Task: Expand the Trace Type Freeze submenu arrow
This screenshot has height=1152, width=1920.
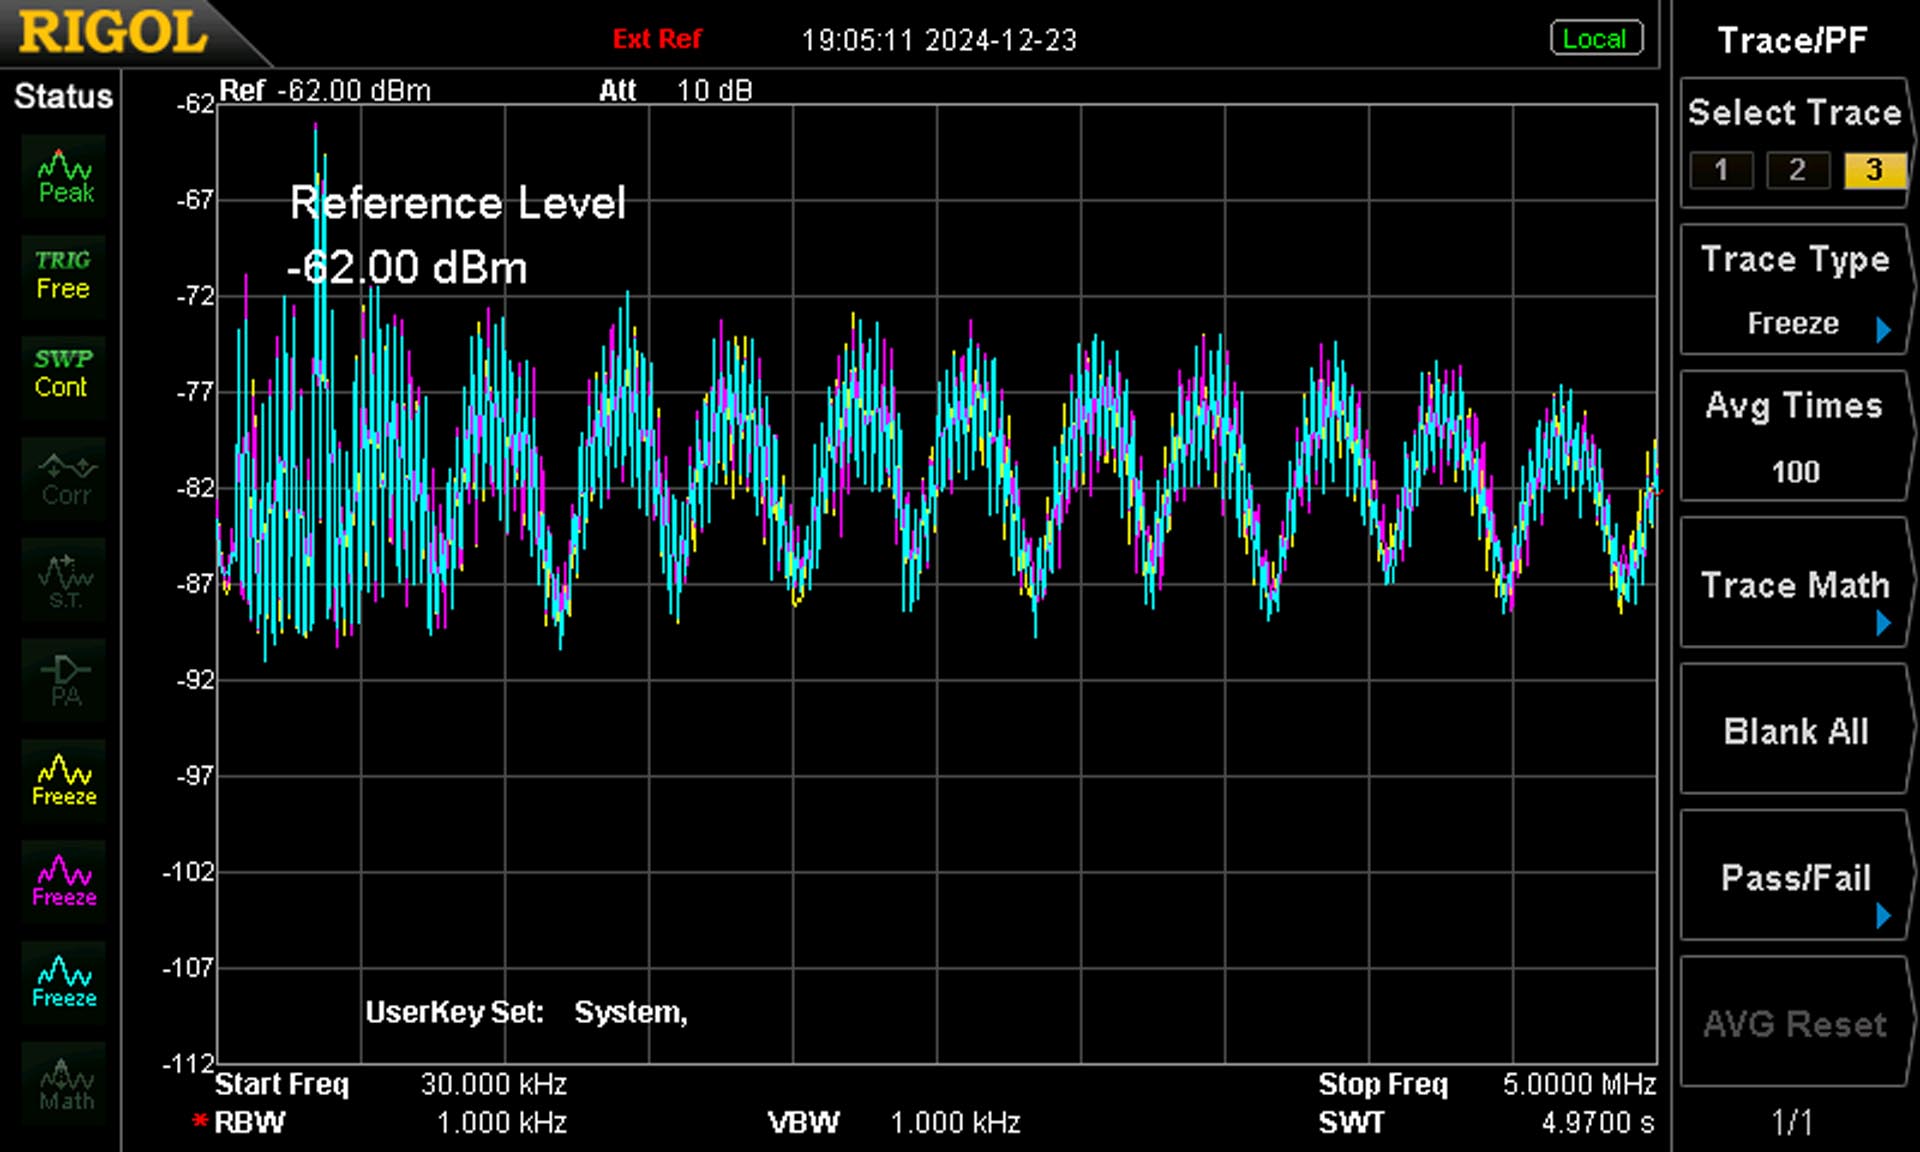Action: [x=1884, y=329]
